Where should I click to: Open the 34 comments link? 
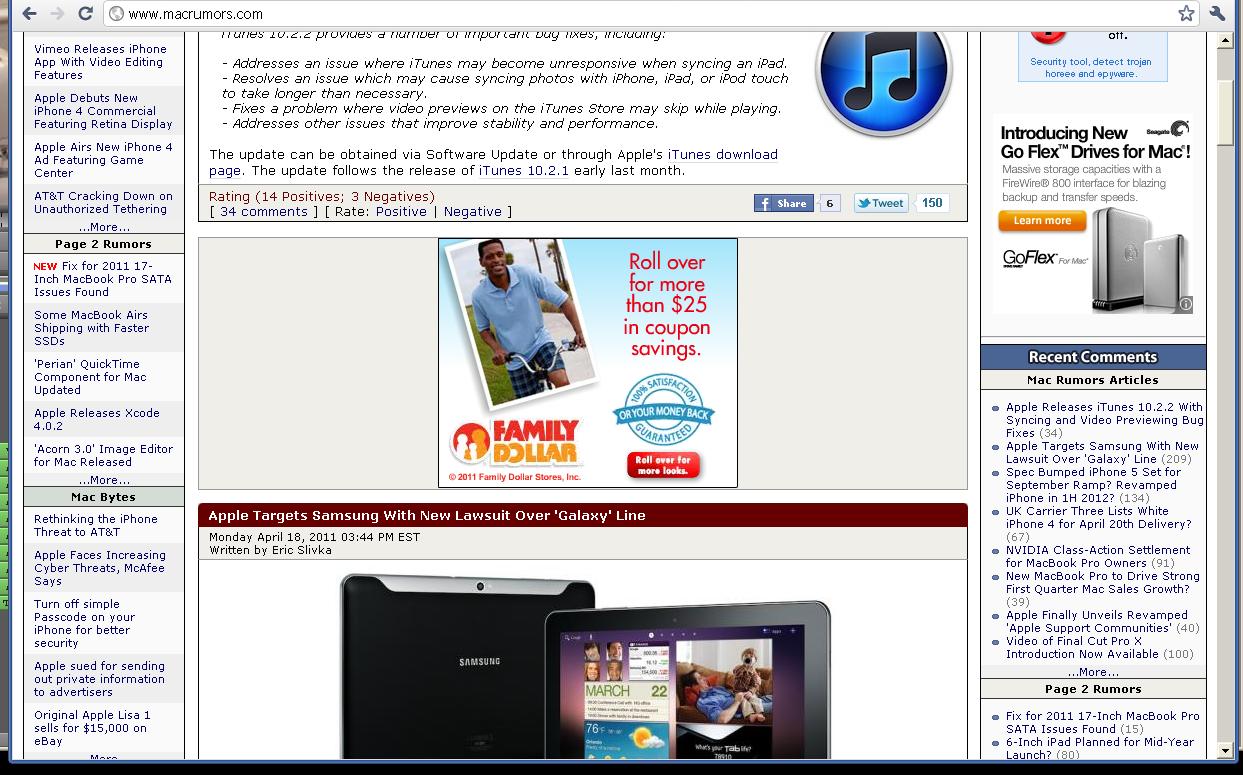pyautogui.click(x=264, y=212)
